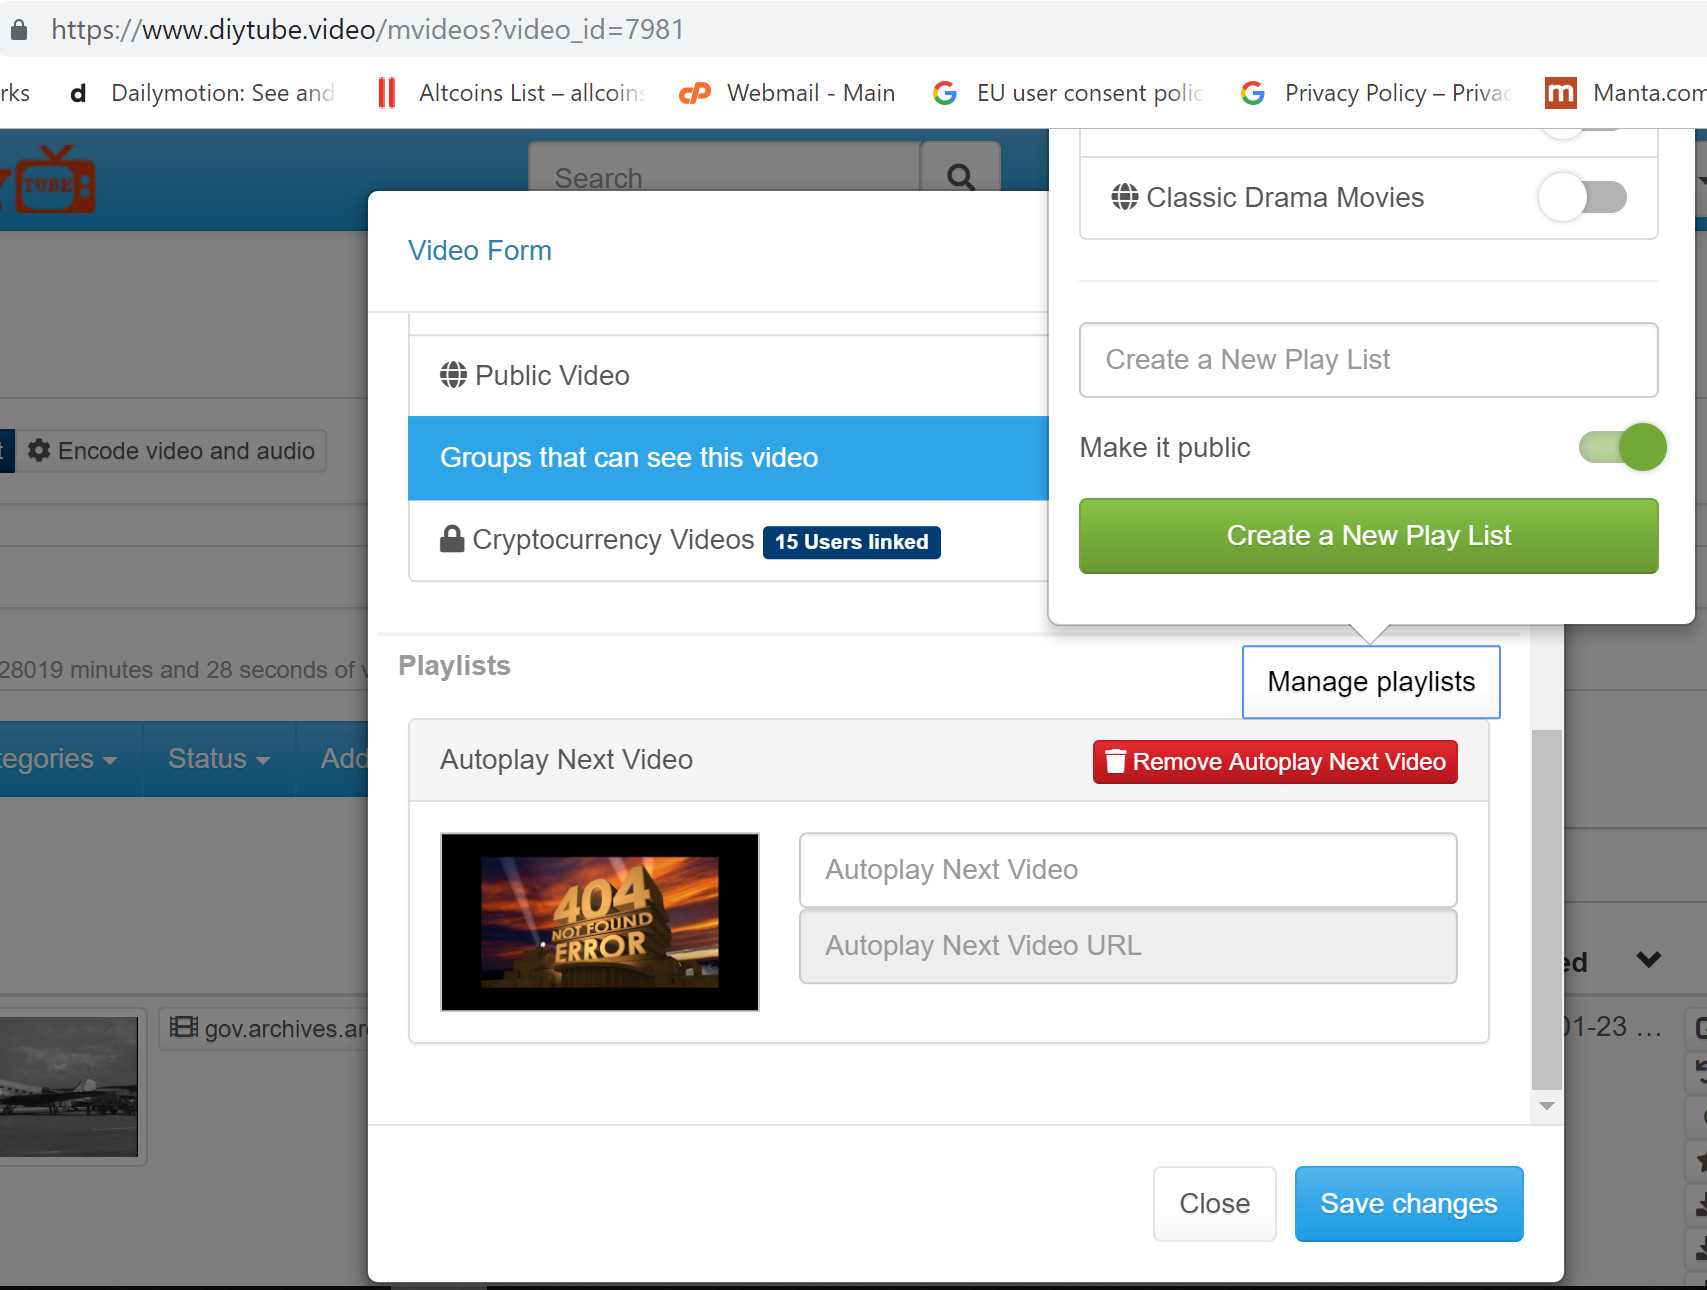
Task: Click the lock icon beside Cryptocurrency Videos
Action: pos(452,538)
